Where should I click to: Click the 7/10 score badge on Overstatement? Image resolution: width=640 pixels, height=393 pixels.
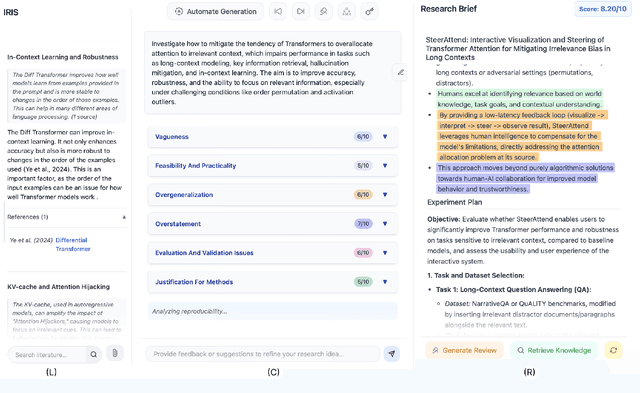tap(363, 224)
